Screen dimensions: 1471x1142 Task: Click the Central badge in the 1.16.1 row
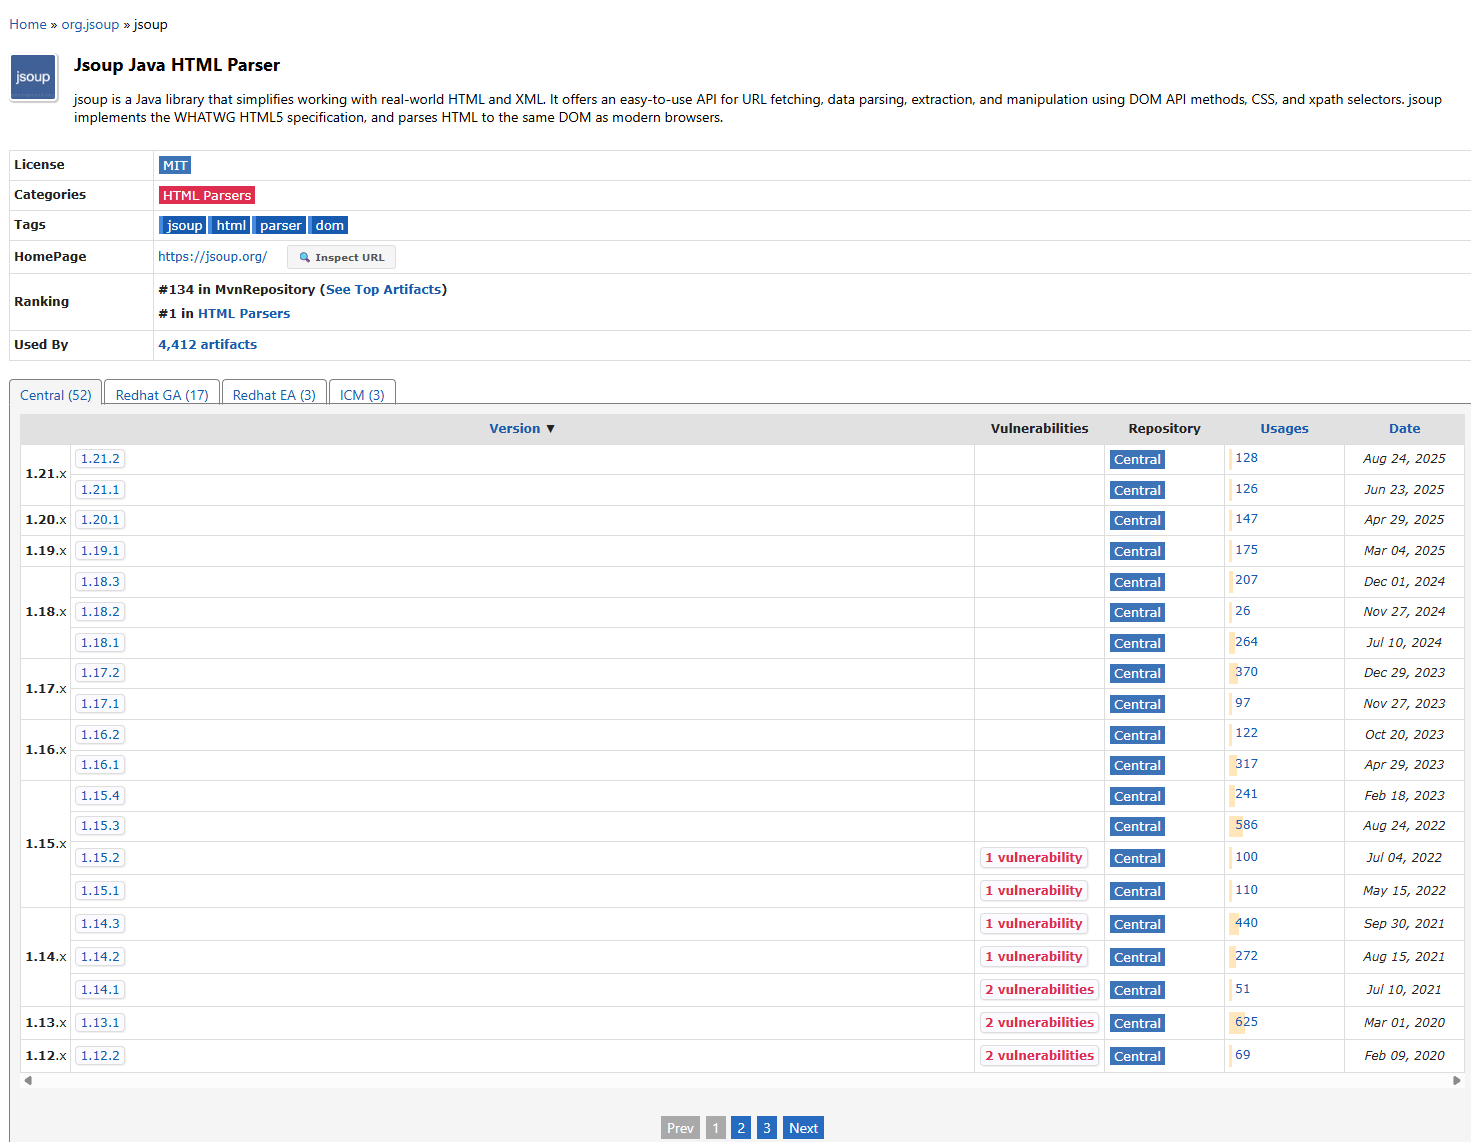pos(1137,766)
